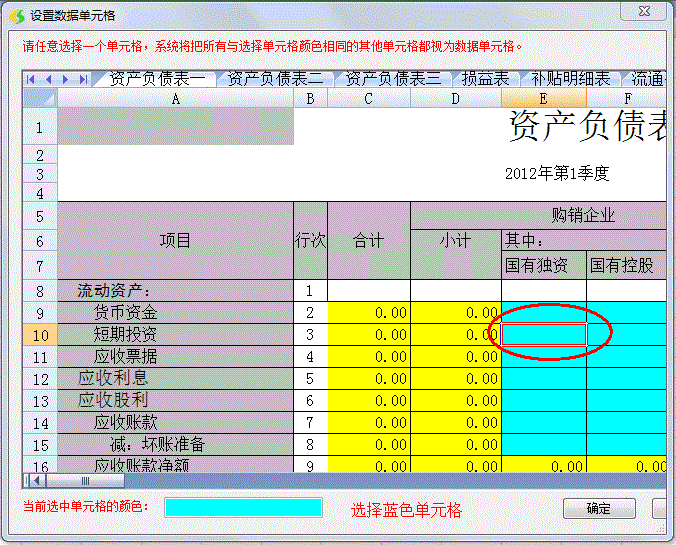The image size is (676, 545).
Task: Select row 8 header
Action: 40,291
